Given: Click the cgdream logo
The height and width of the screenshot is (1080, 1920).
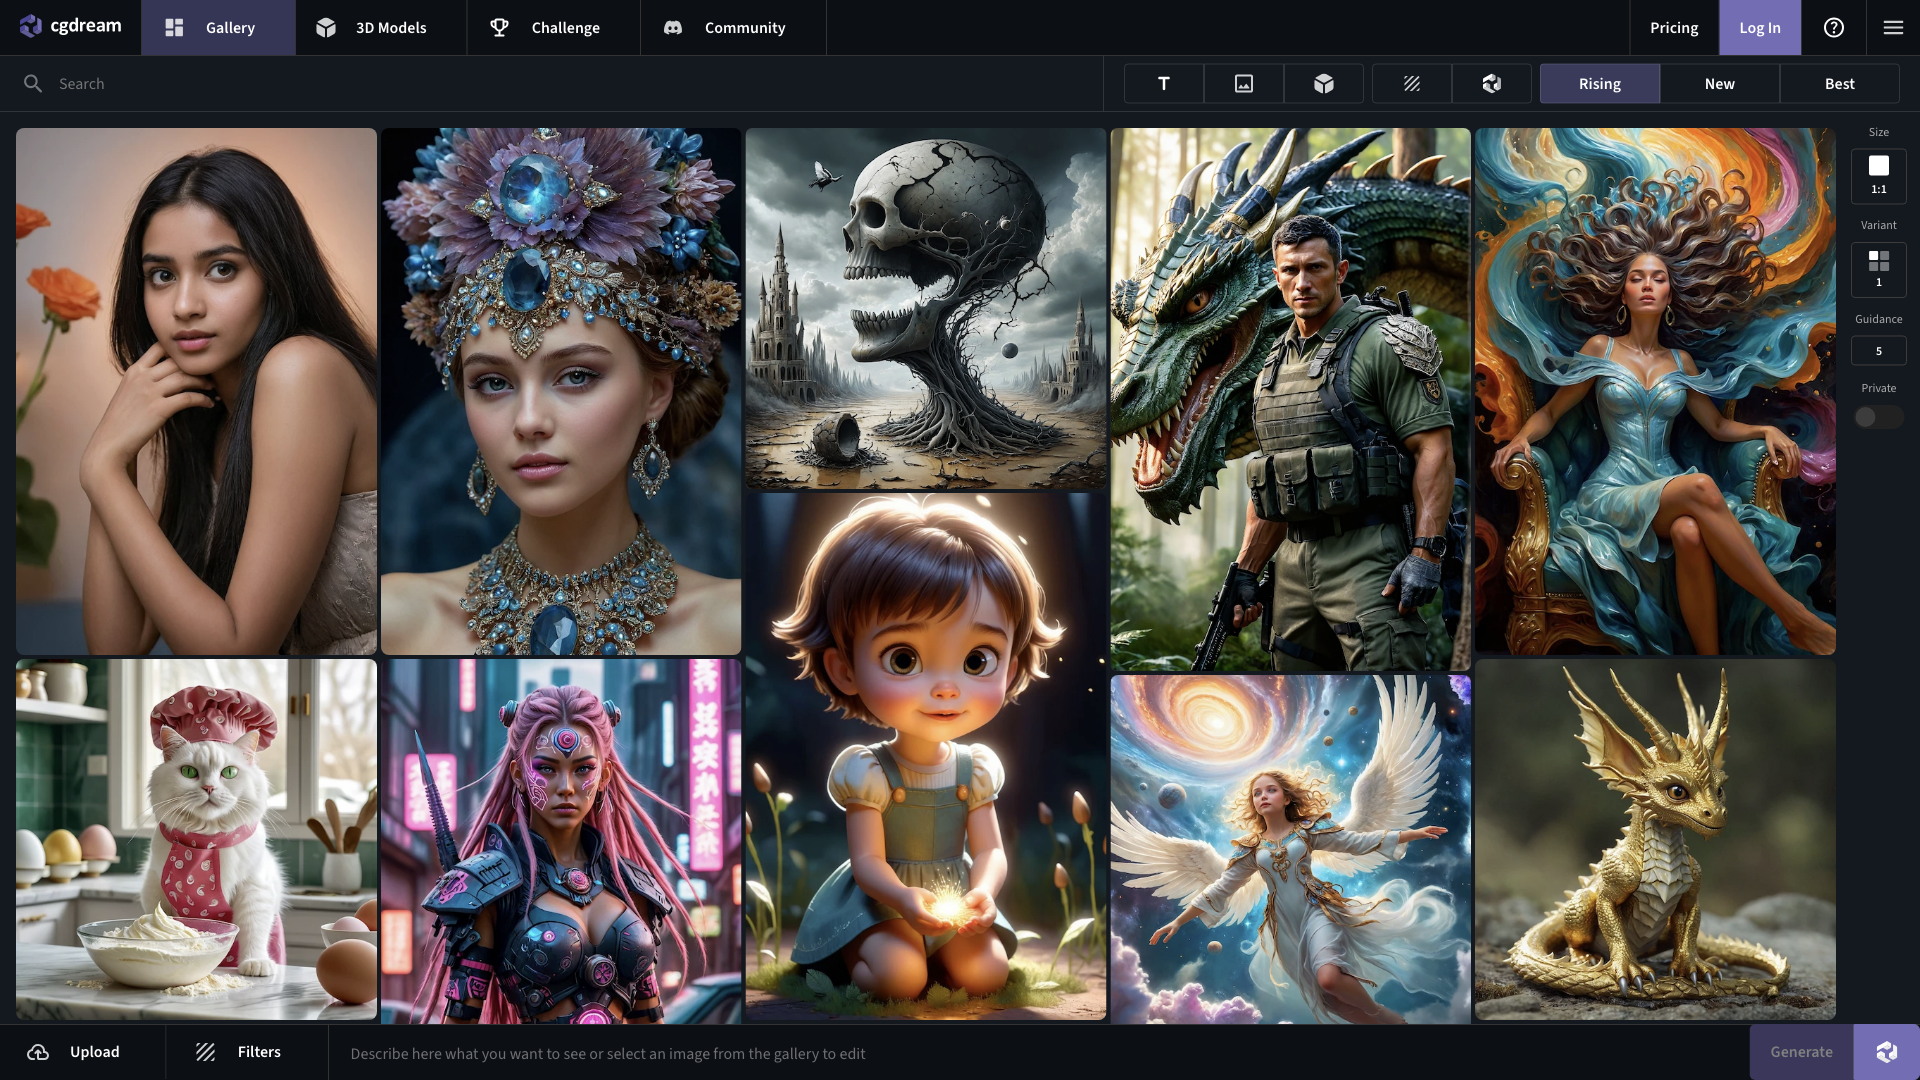Looking at the screenshot, I should [x=70, y=26].
